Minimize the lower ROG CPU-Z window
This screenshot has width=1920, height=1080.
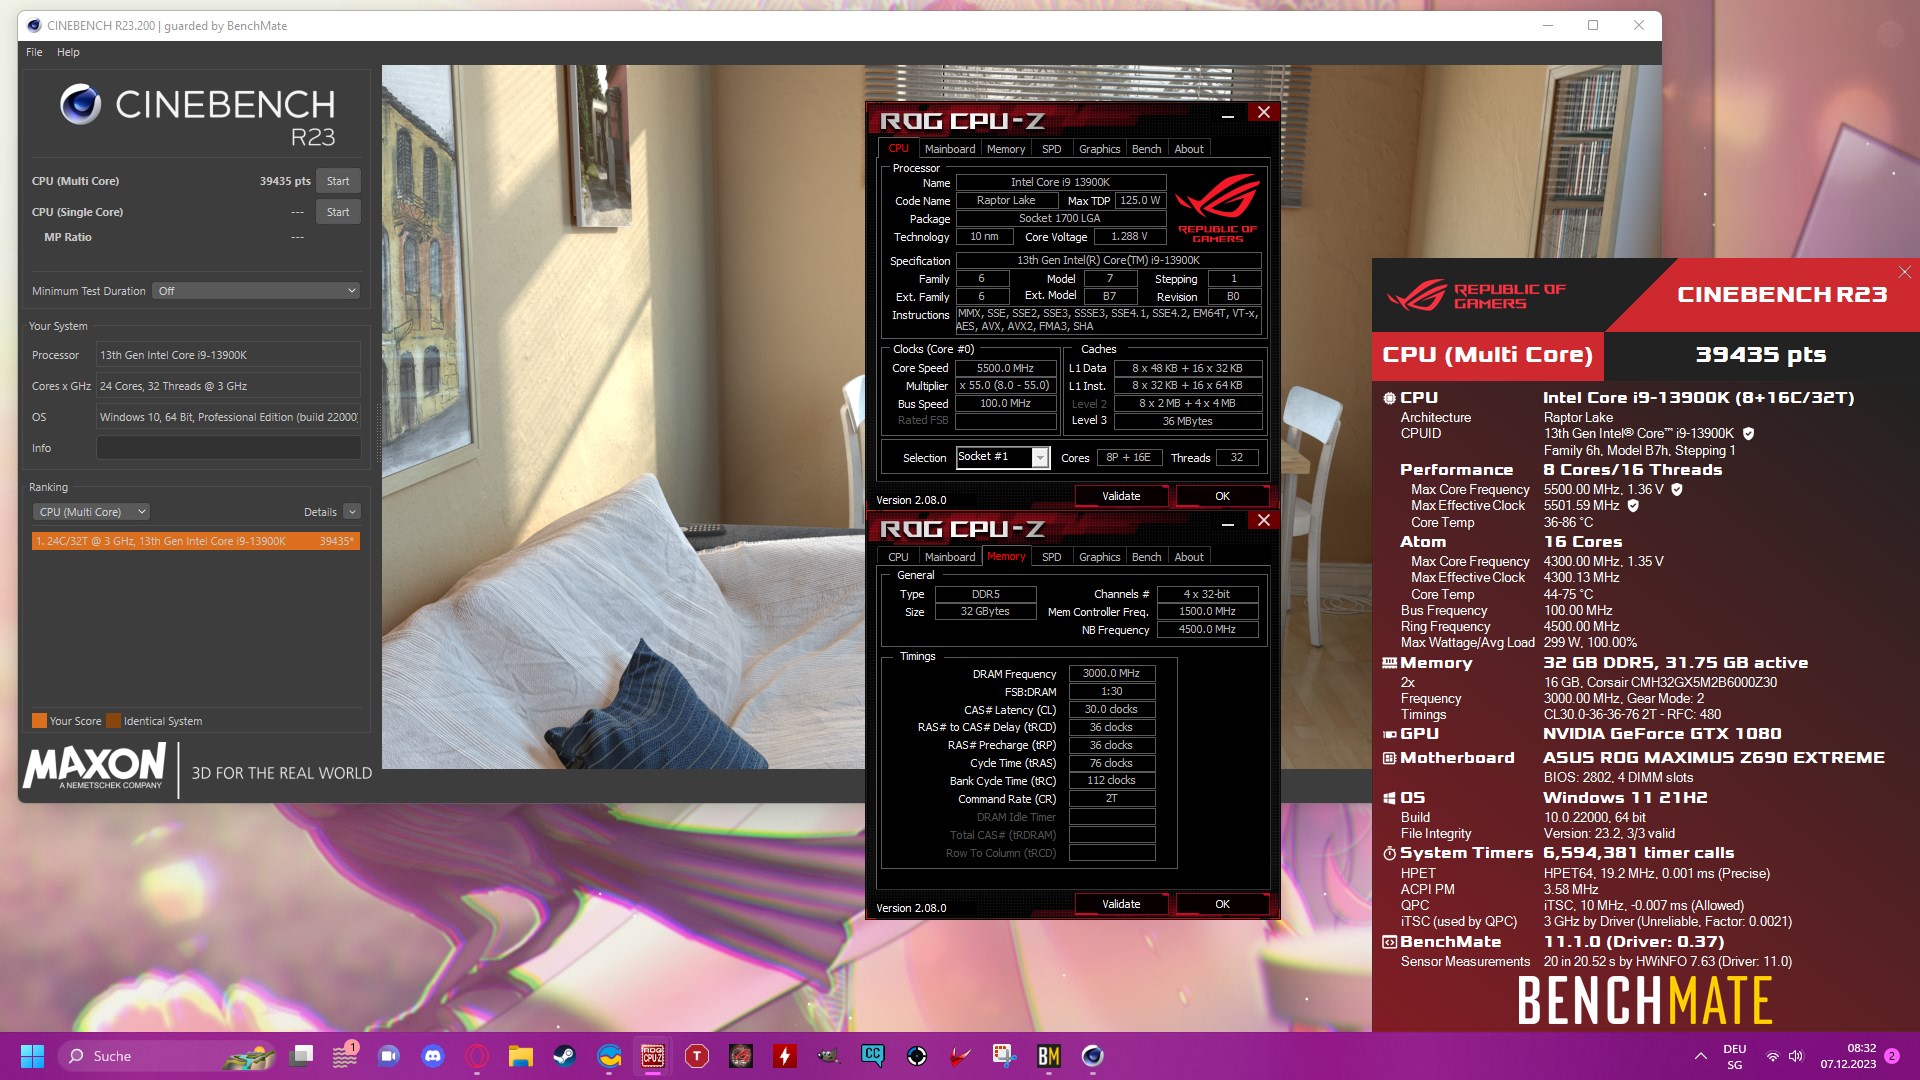1227,523
